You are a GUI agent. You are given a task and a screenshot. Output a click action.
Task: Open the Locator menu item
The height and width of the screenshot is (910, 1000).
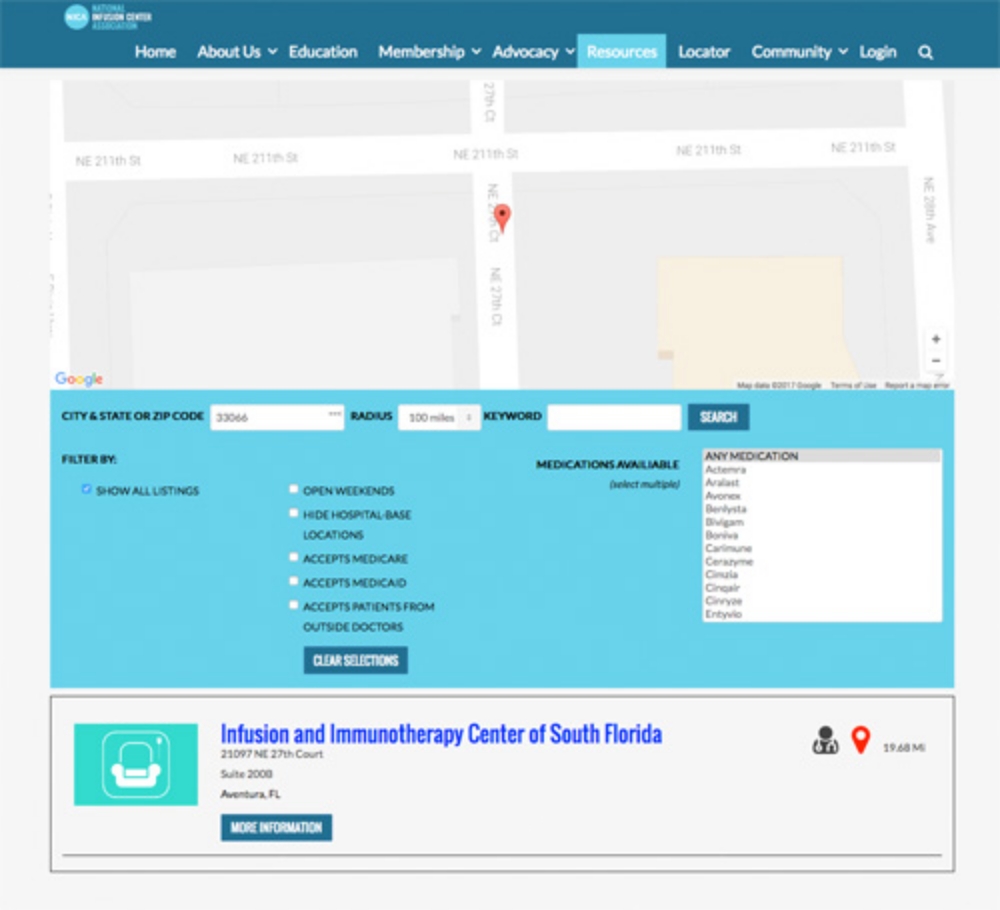[x=704, y=52]
